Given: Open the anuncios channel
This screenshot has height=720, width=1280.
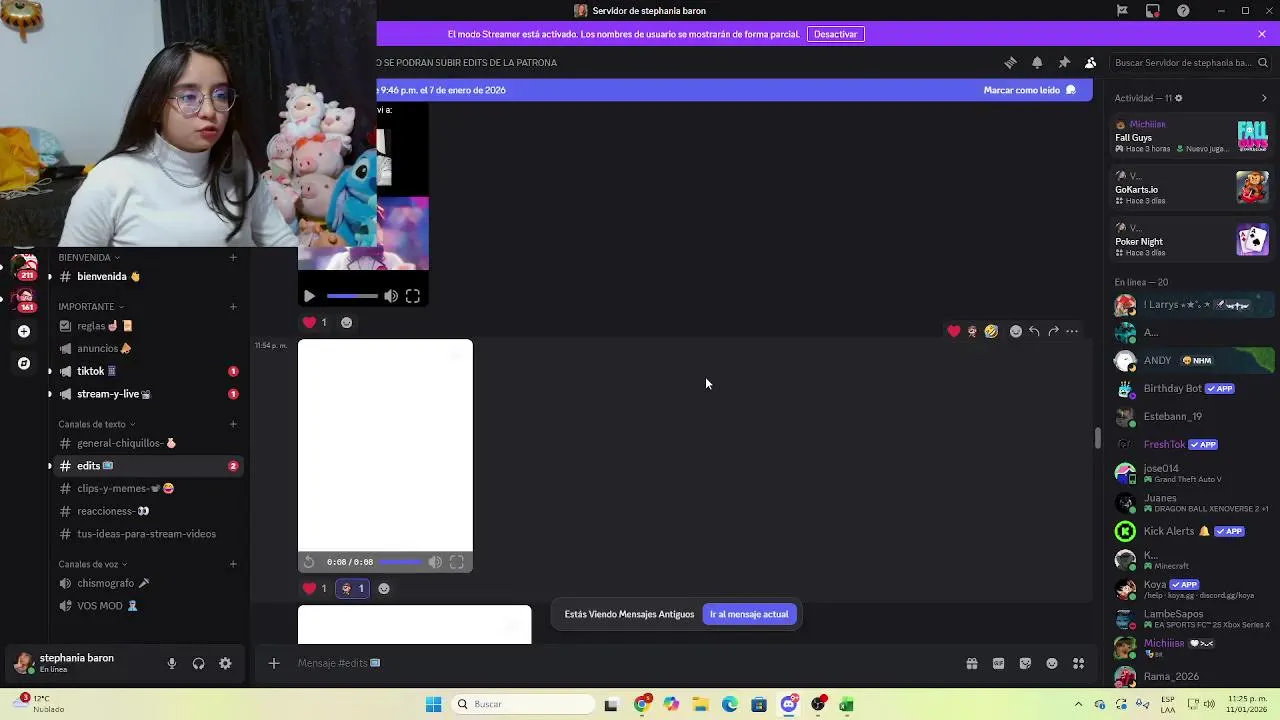Looking at the screenshot, I should coord(148,348).
